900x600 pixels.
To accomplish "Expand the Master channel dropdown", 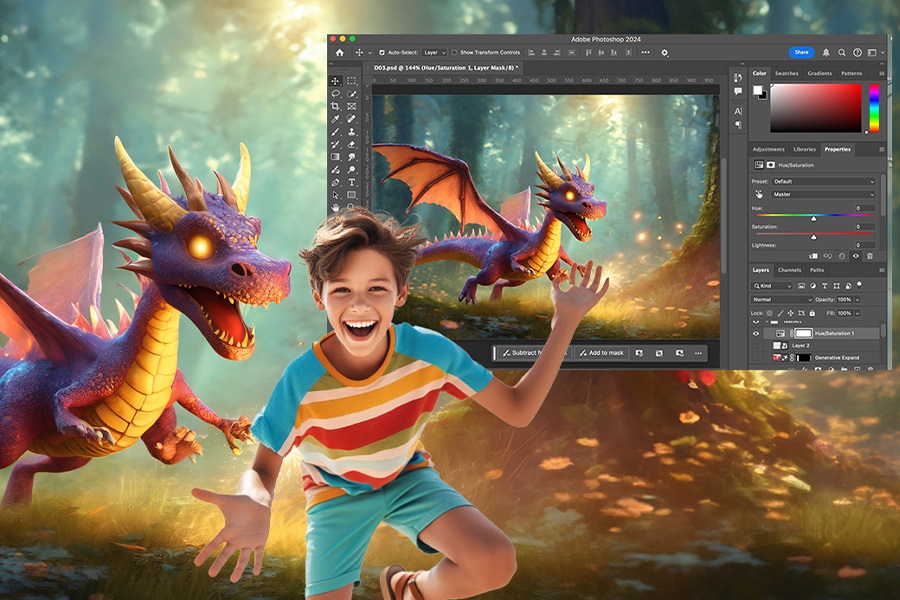I will (822, 194).
